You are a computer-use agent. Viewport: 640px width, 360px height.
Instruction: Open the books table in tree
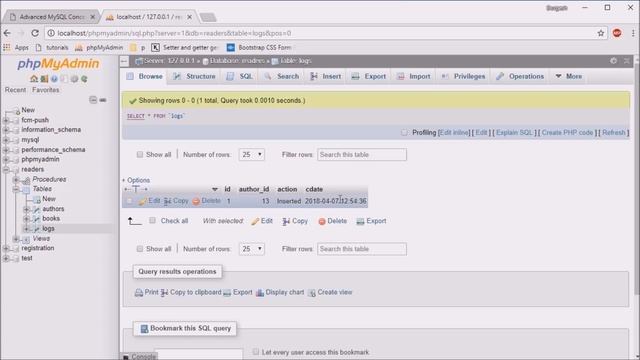(51, 218)
